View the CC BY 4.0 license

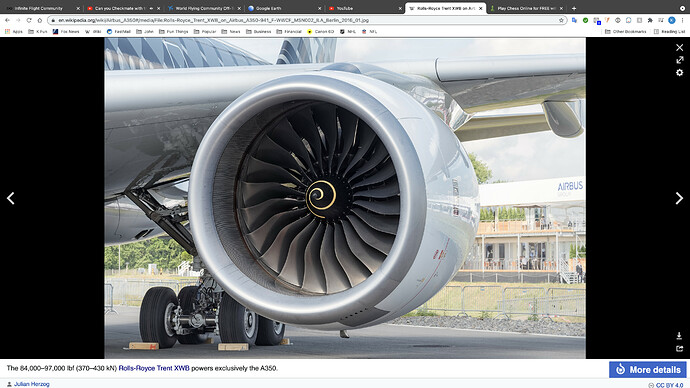pos(669,385)
